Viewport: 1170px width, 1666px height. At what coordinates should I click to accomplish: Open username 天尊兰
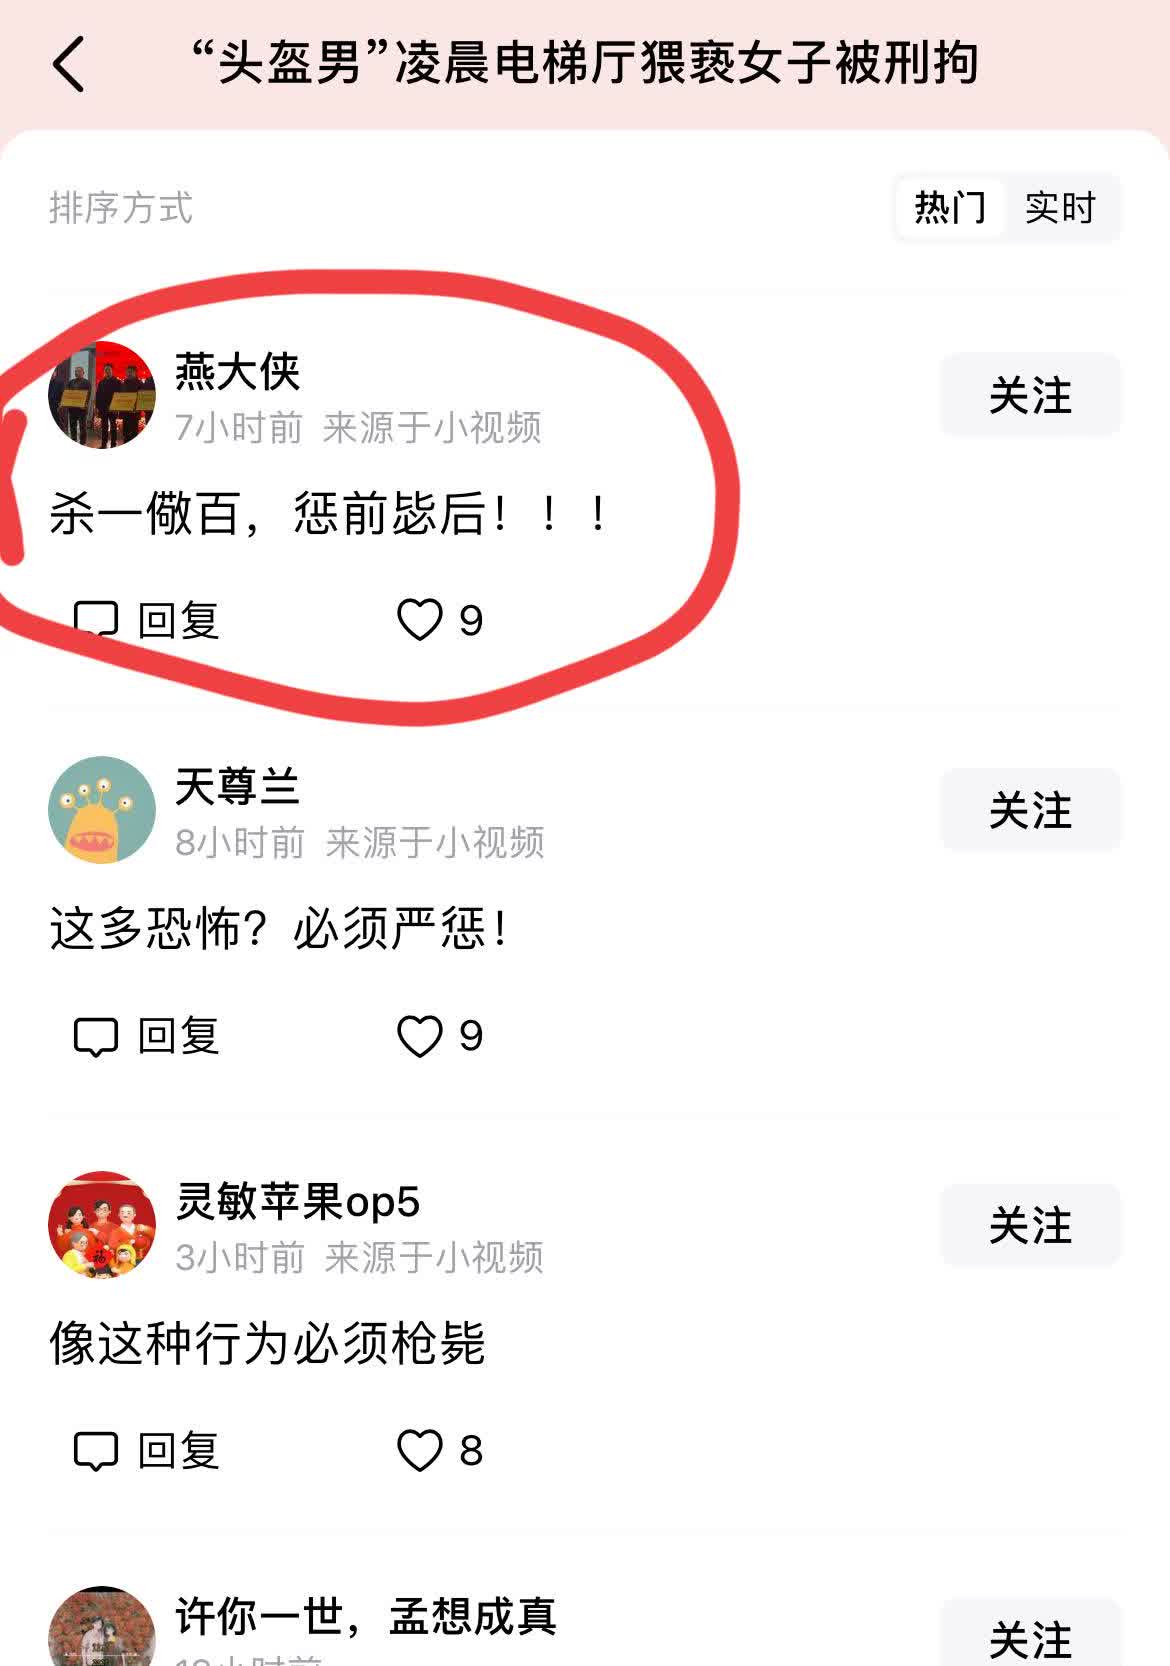pyautogui.click(x=238, y=786)
